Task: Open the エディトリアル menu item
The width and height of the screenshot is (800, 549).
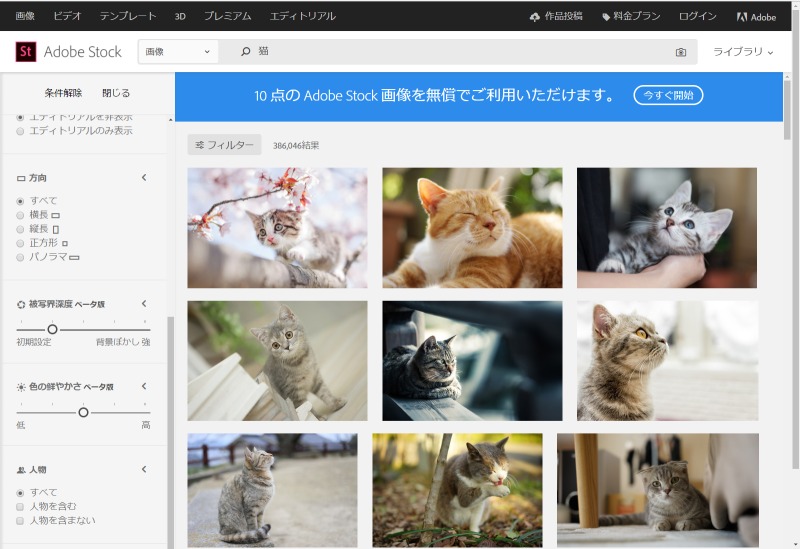Action: pos(303,16)
